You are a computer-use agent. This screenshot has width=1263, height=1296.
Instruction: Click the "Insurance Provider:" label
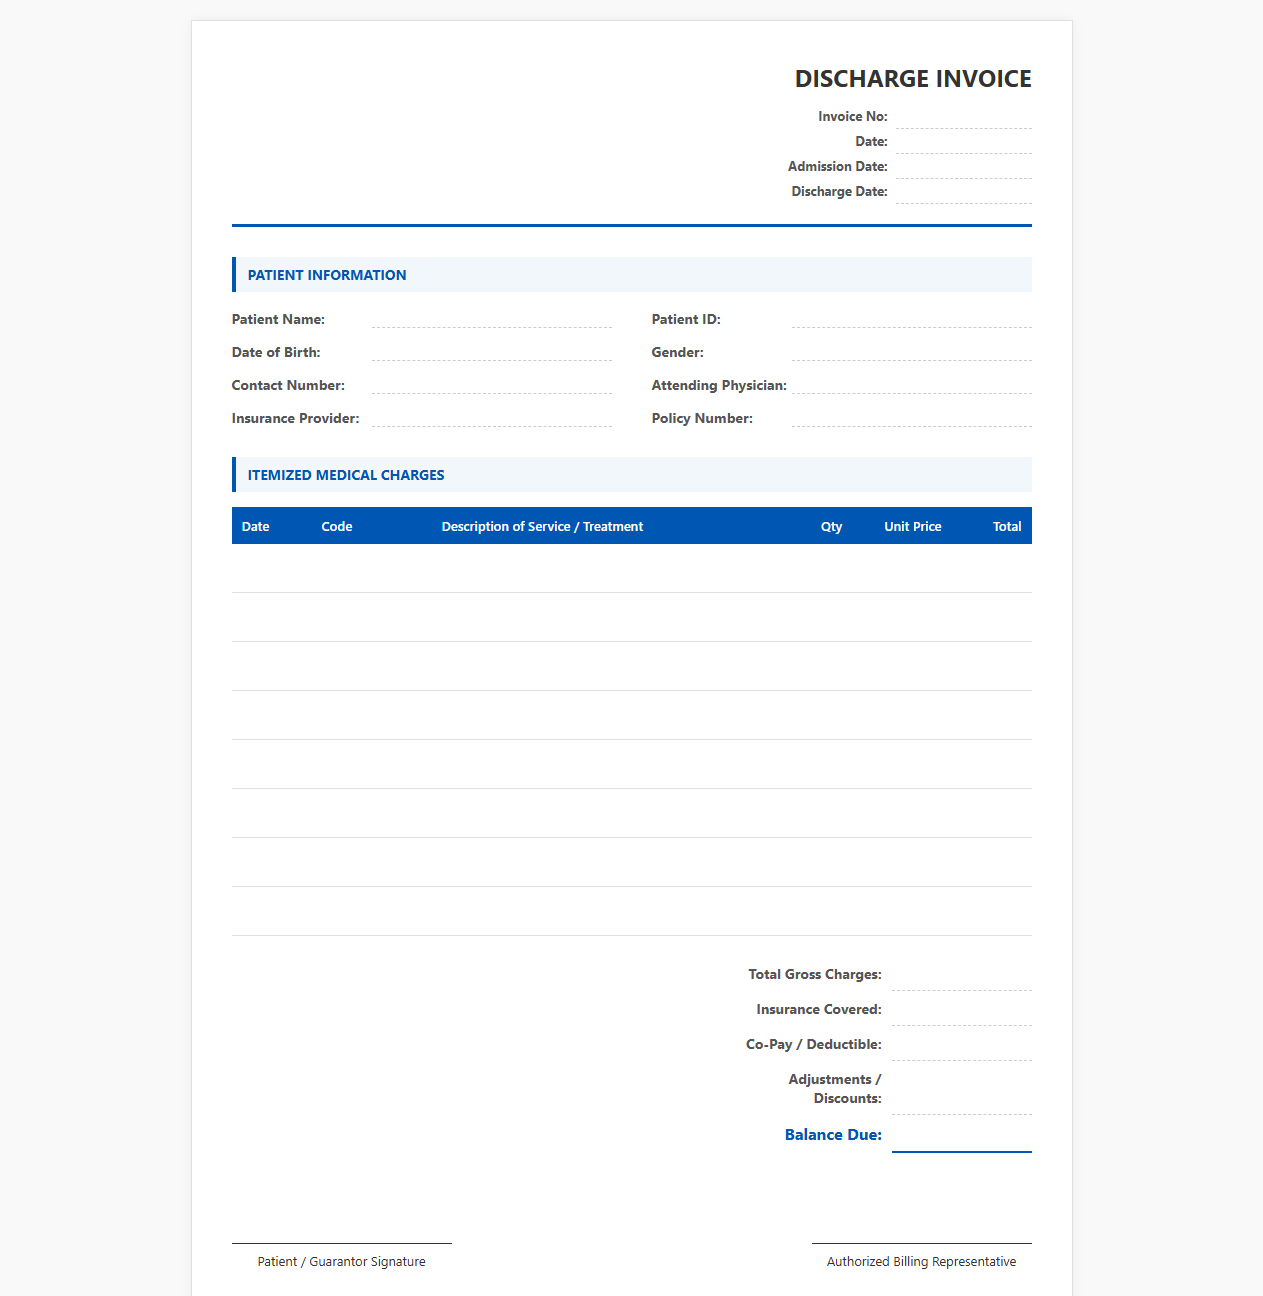tap(296, 418)
